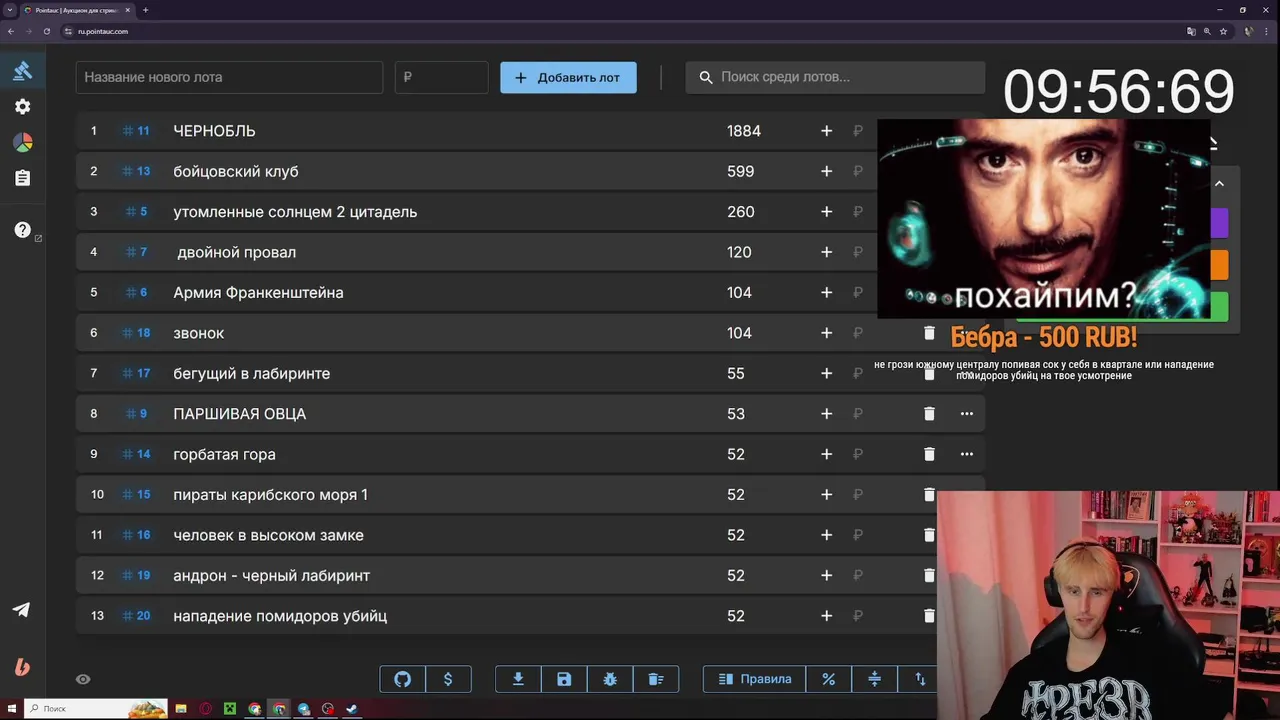Click the #18 ID of звонок

click(x=136, y=333)
